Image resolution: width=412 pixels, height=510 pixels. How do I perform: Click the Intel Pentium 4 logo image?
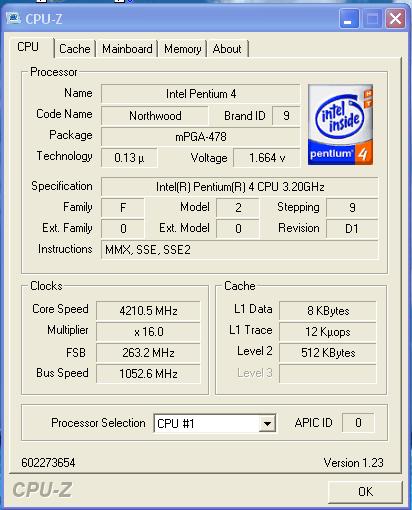[x=340, y=124]
